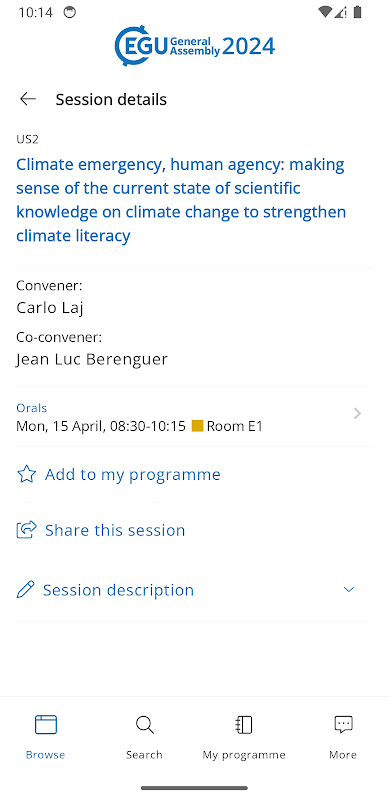Click the share icon beside Share this session
Viewport: 389px width, 800px height.
[x=27, y=530]
